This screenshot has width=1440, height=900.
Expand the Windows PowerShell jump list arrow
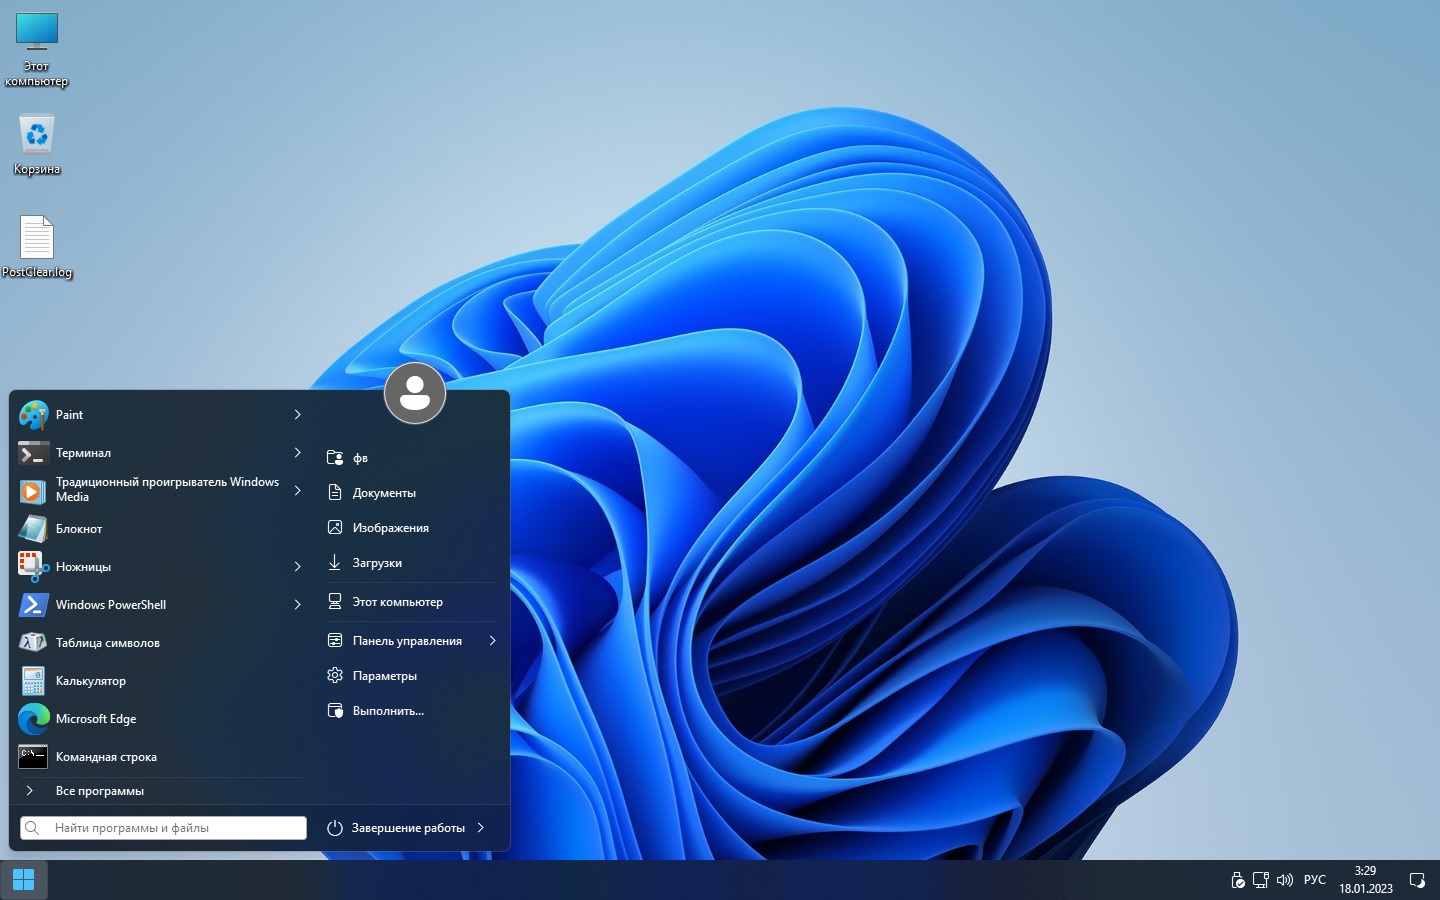(x=297, y=605)
